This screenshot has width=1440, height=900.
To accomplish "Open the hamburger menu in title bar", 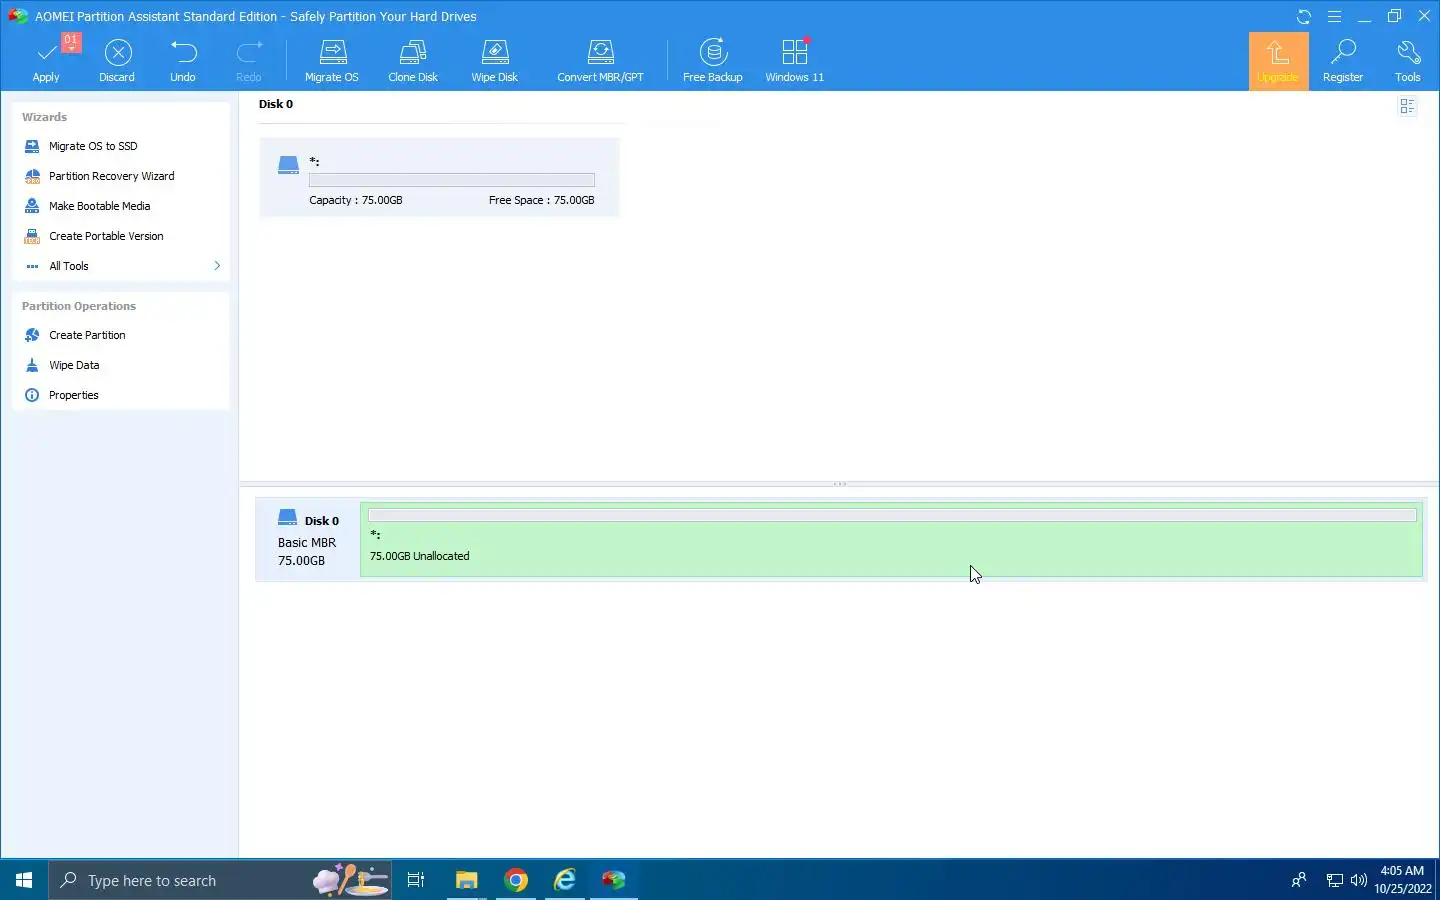I will click(x=1334, y=16).
